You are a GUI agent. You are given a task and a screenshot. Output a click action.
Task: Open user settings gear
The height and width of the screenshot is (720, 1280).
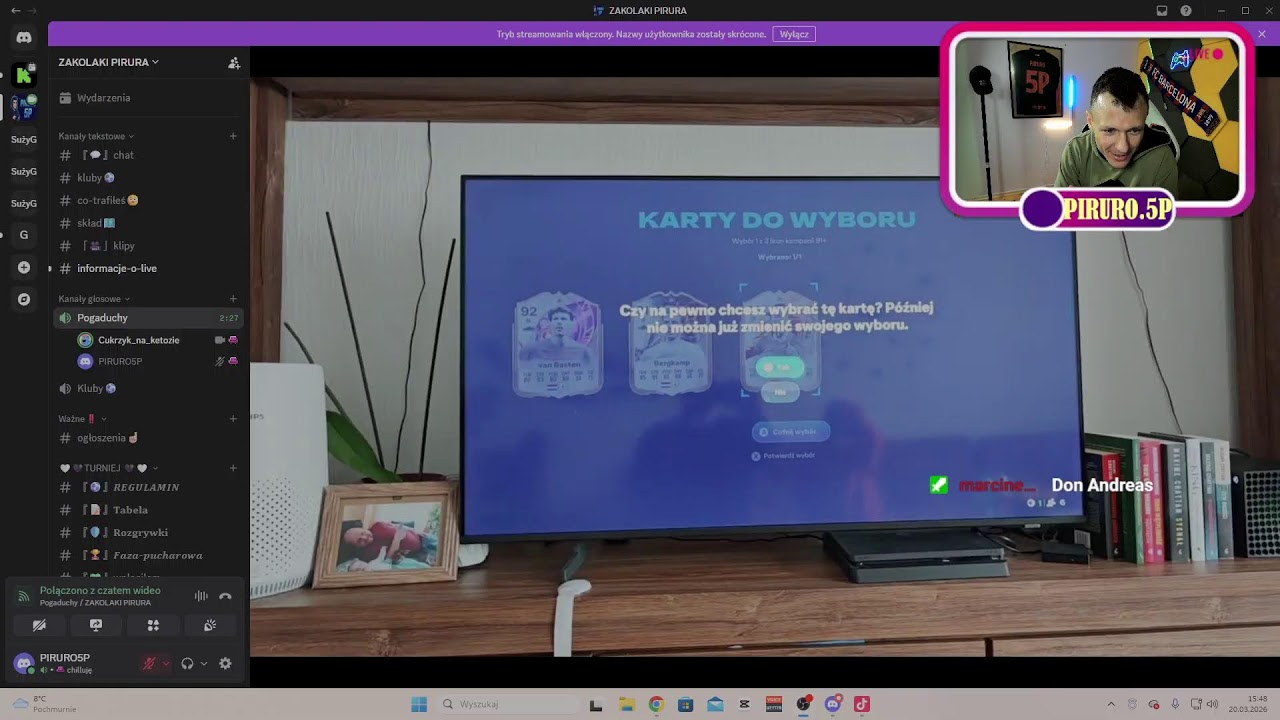click(225, 663)
